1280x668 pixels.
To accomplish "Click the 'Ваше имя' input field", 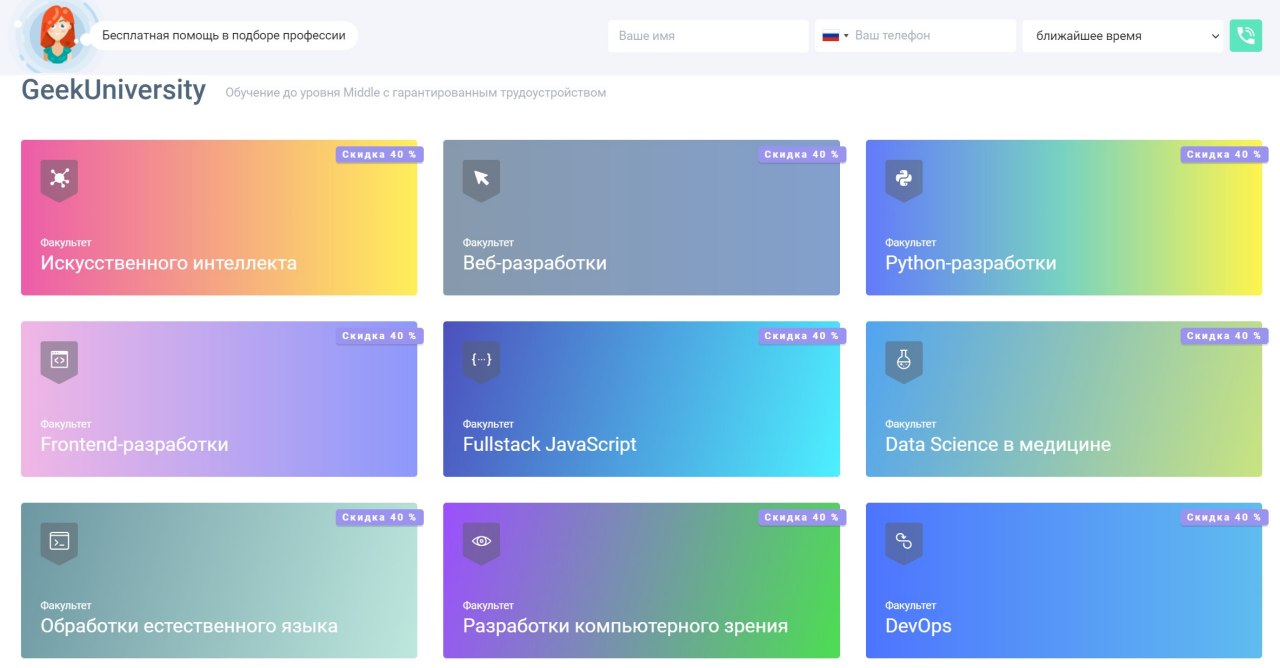I will tap(708, 36).
